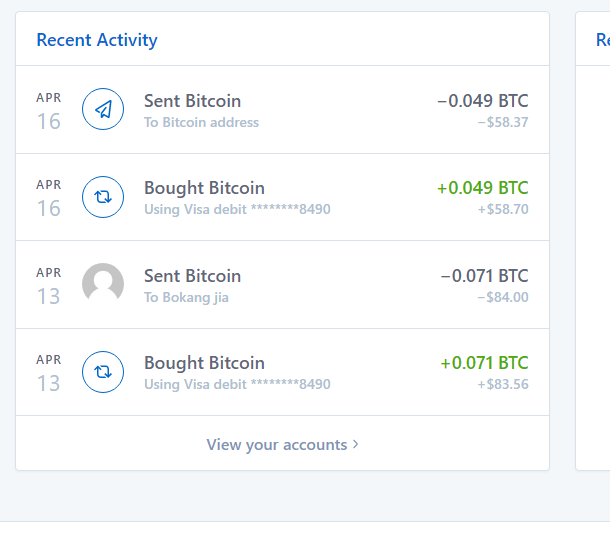
Task: Click the −0.071 BTC amount
Action: (484, 276)
